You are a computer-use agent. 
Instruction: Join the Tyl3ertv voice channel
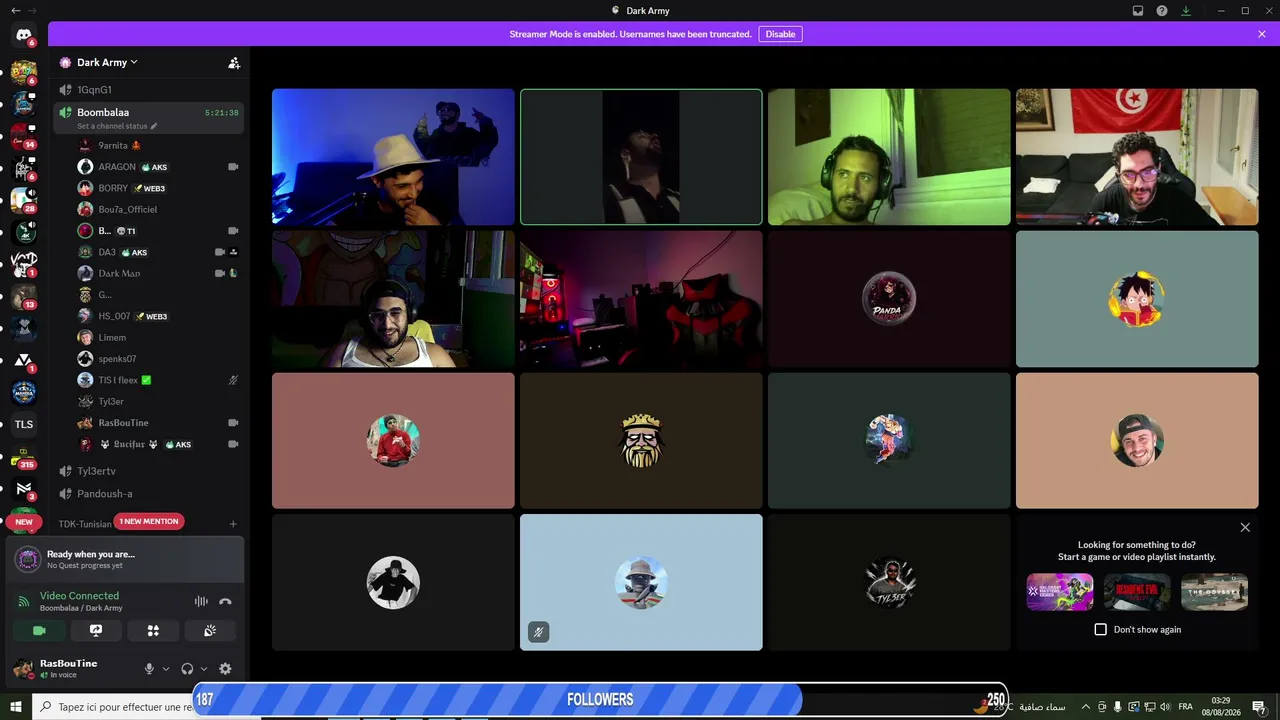(x=149, y=471)
